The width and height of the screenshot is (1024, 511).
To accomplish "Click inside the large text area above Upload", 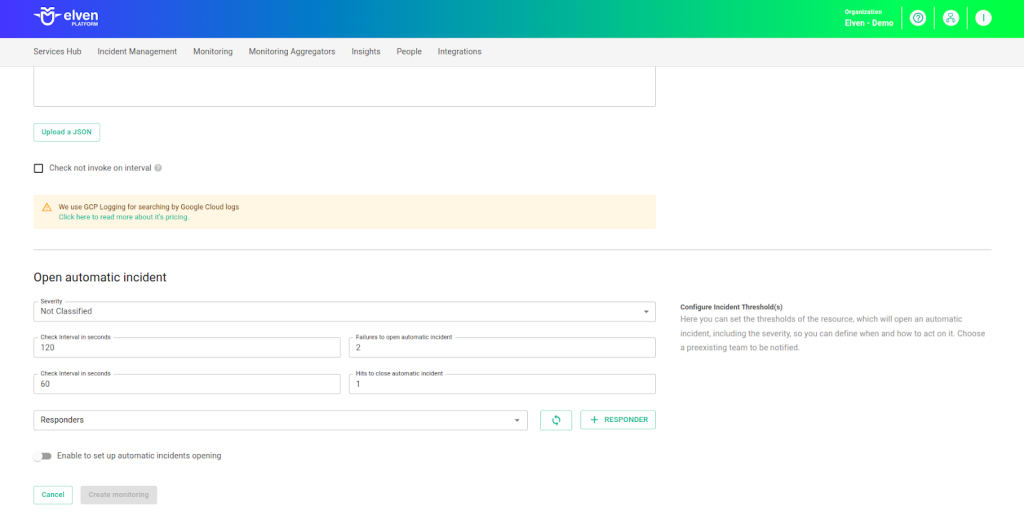I will point(344,86).
